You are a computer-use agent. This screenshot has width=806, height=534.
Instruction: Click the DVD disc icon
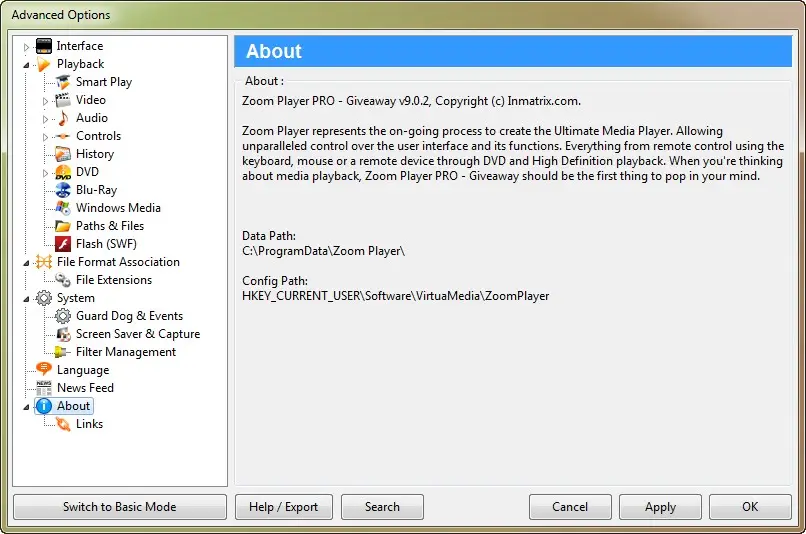(x=63, y=172)
